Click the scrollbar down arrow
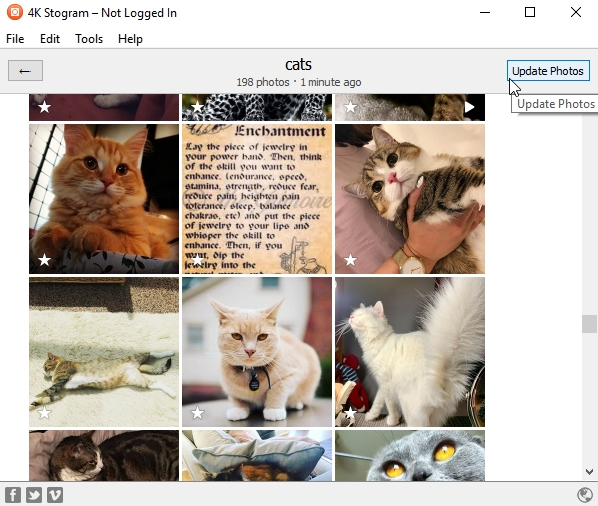This screenshot has height=506, width=598. click(589, 472)
